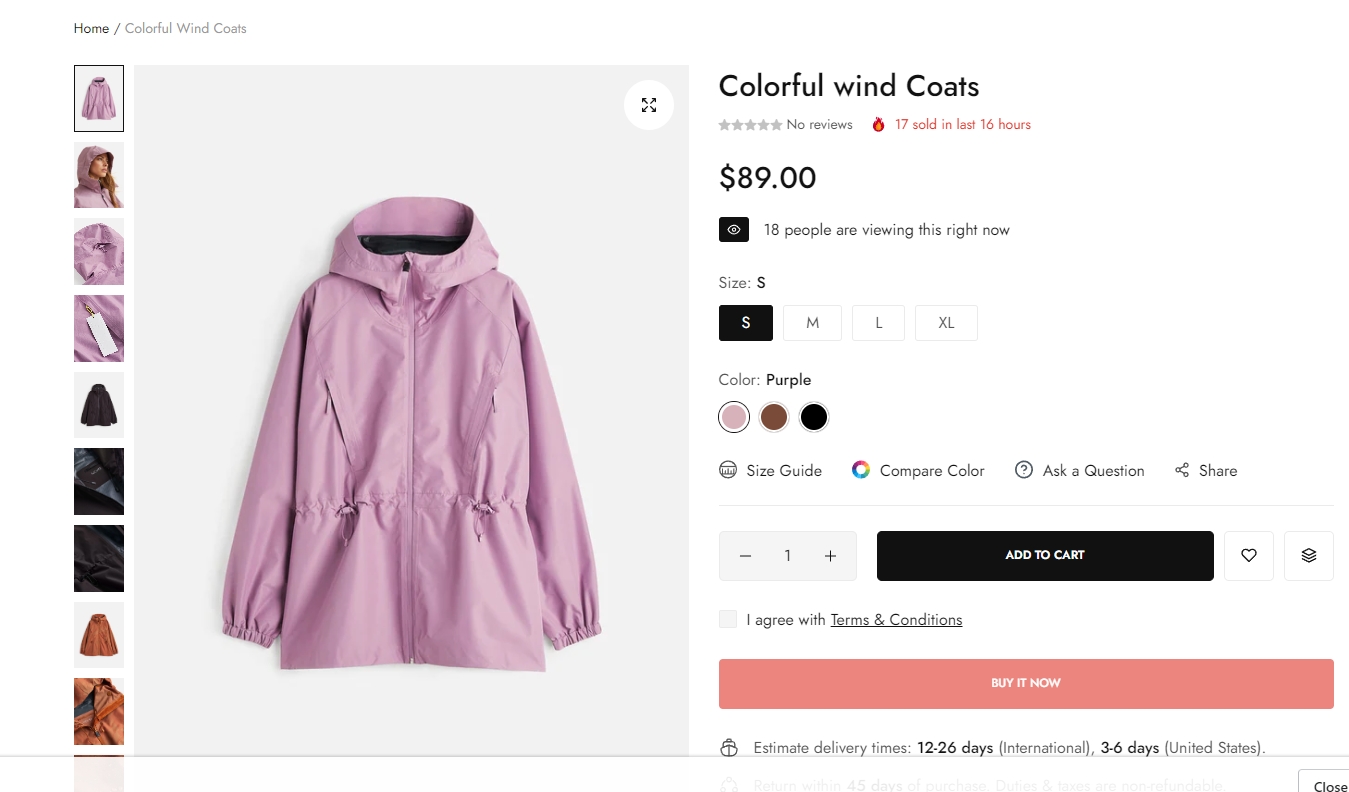The height and width of the screenshot is (792, 1349).
Task: Share this product
Action: pyautogui.click(x=1206, y=470)
